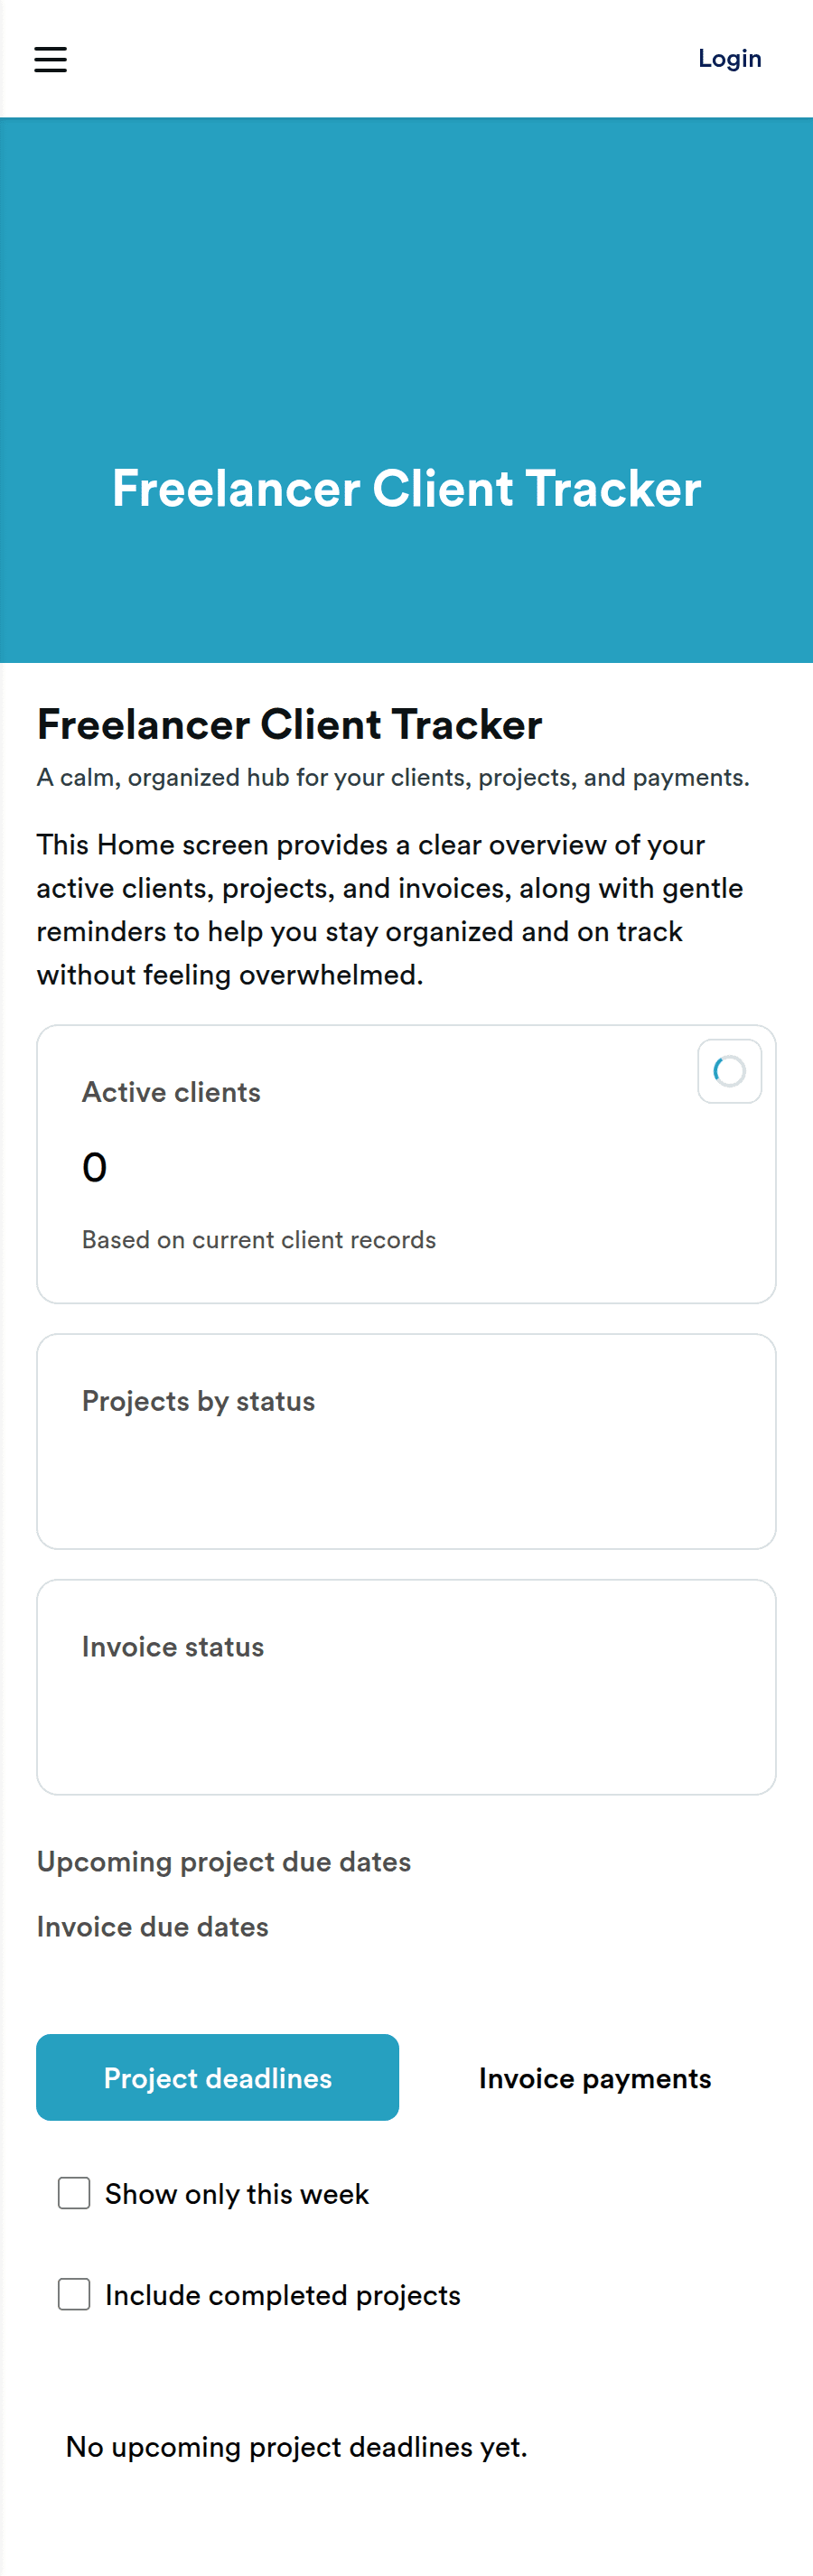
Task: Click the Based on current client records caption
Action: 259,1239
